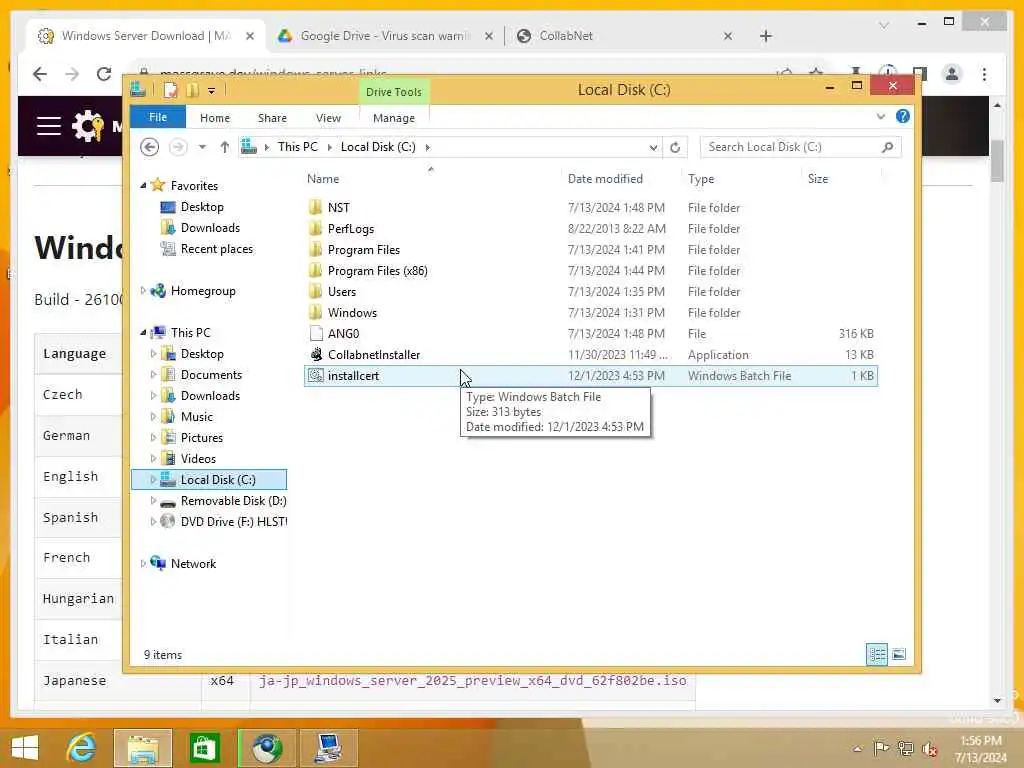Open Chrome menu three dots

pyautogui.click(x=984, y=74)
